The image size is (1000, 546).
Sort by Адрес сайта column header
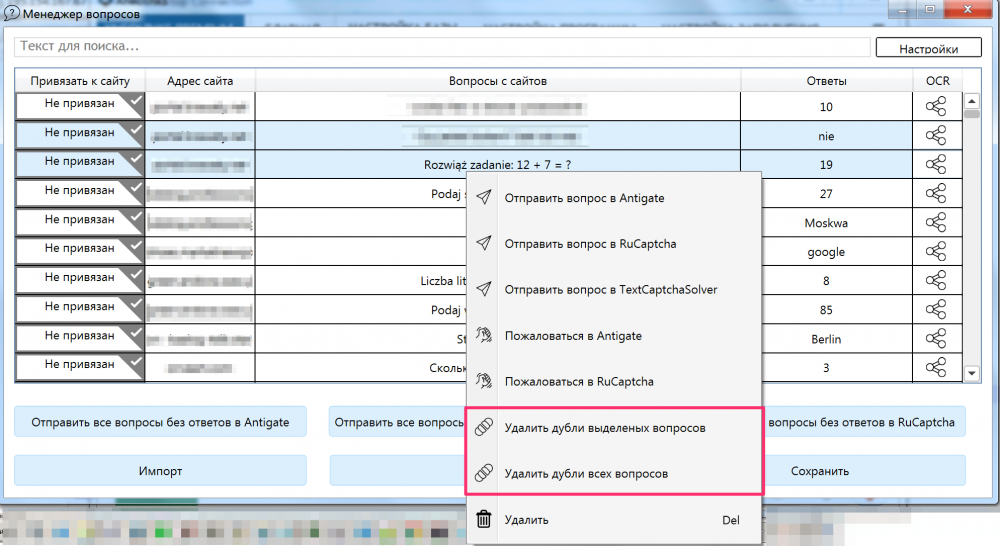coord(200,81)
